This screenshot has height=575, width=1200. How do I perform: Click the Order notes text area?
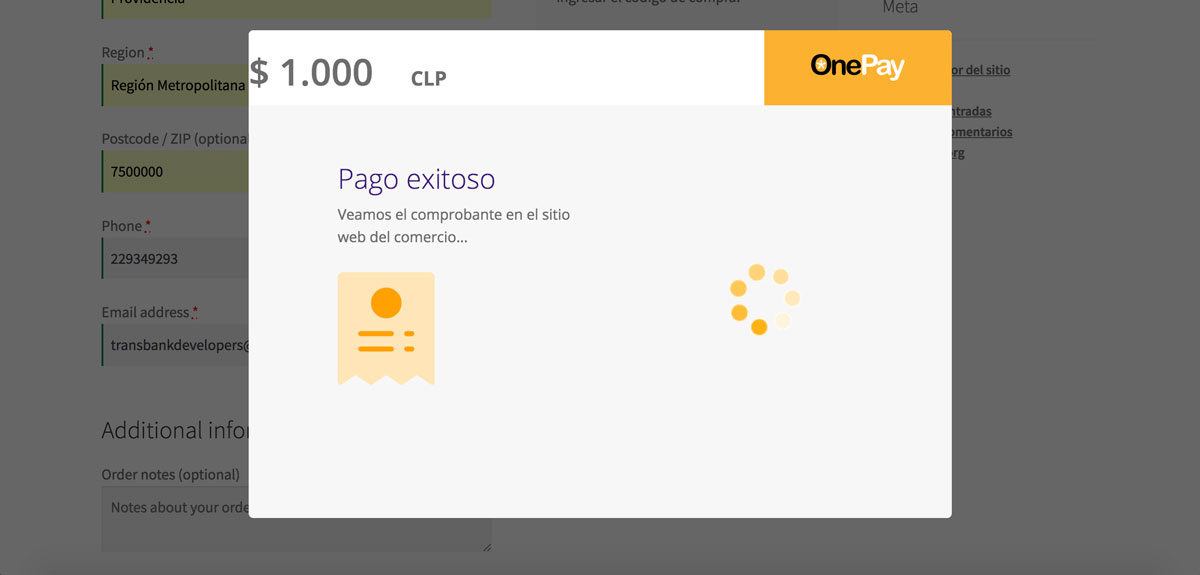[x=175, y=518]
